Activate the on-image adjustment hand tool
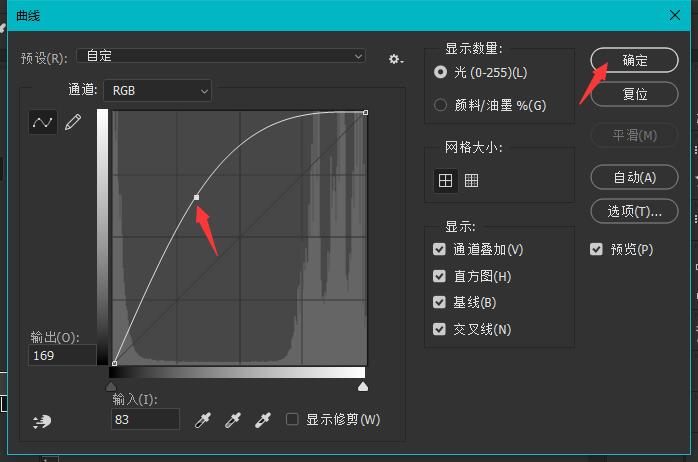Image resolution: width=698 pixels, height=462 pixels. pyautogui.click(x=42, y=421)
